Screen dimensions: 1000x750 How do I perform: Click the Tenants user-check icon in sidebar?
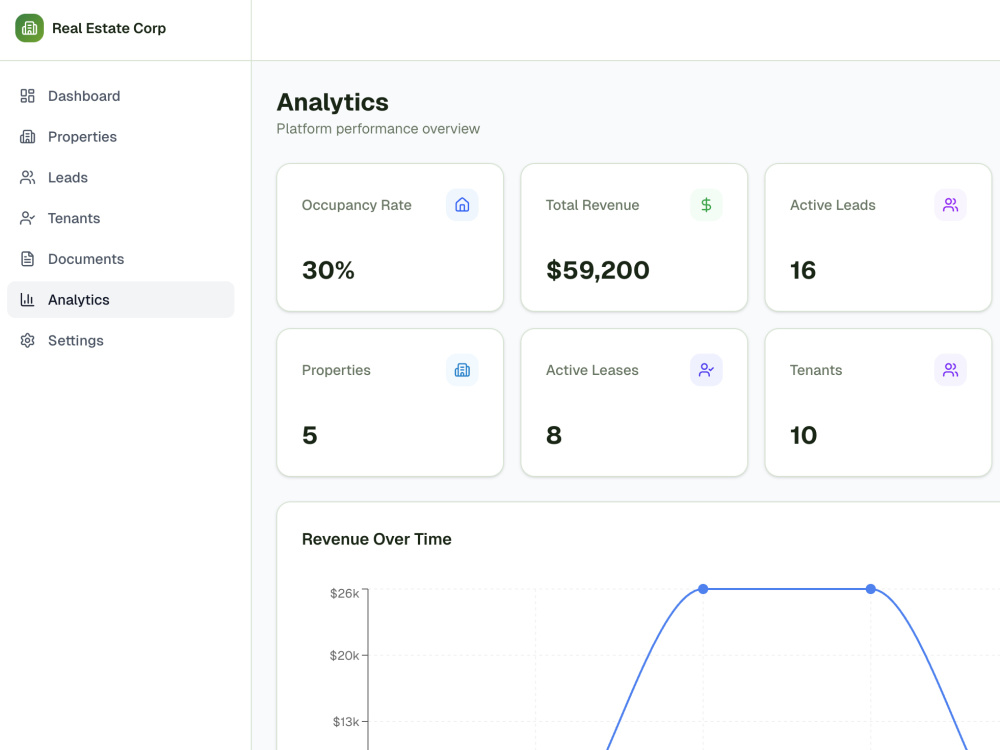point(27,218)
